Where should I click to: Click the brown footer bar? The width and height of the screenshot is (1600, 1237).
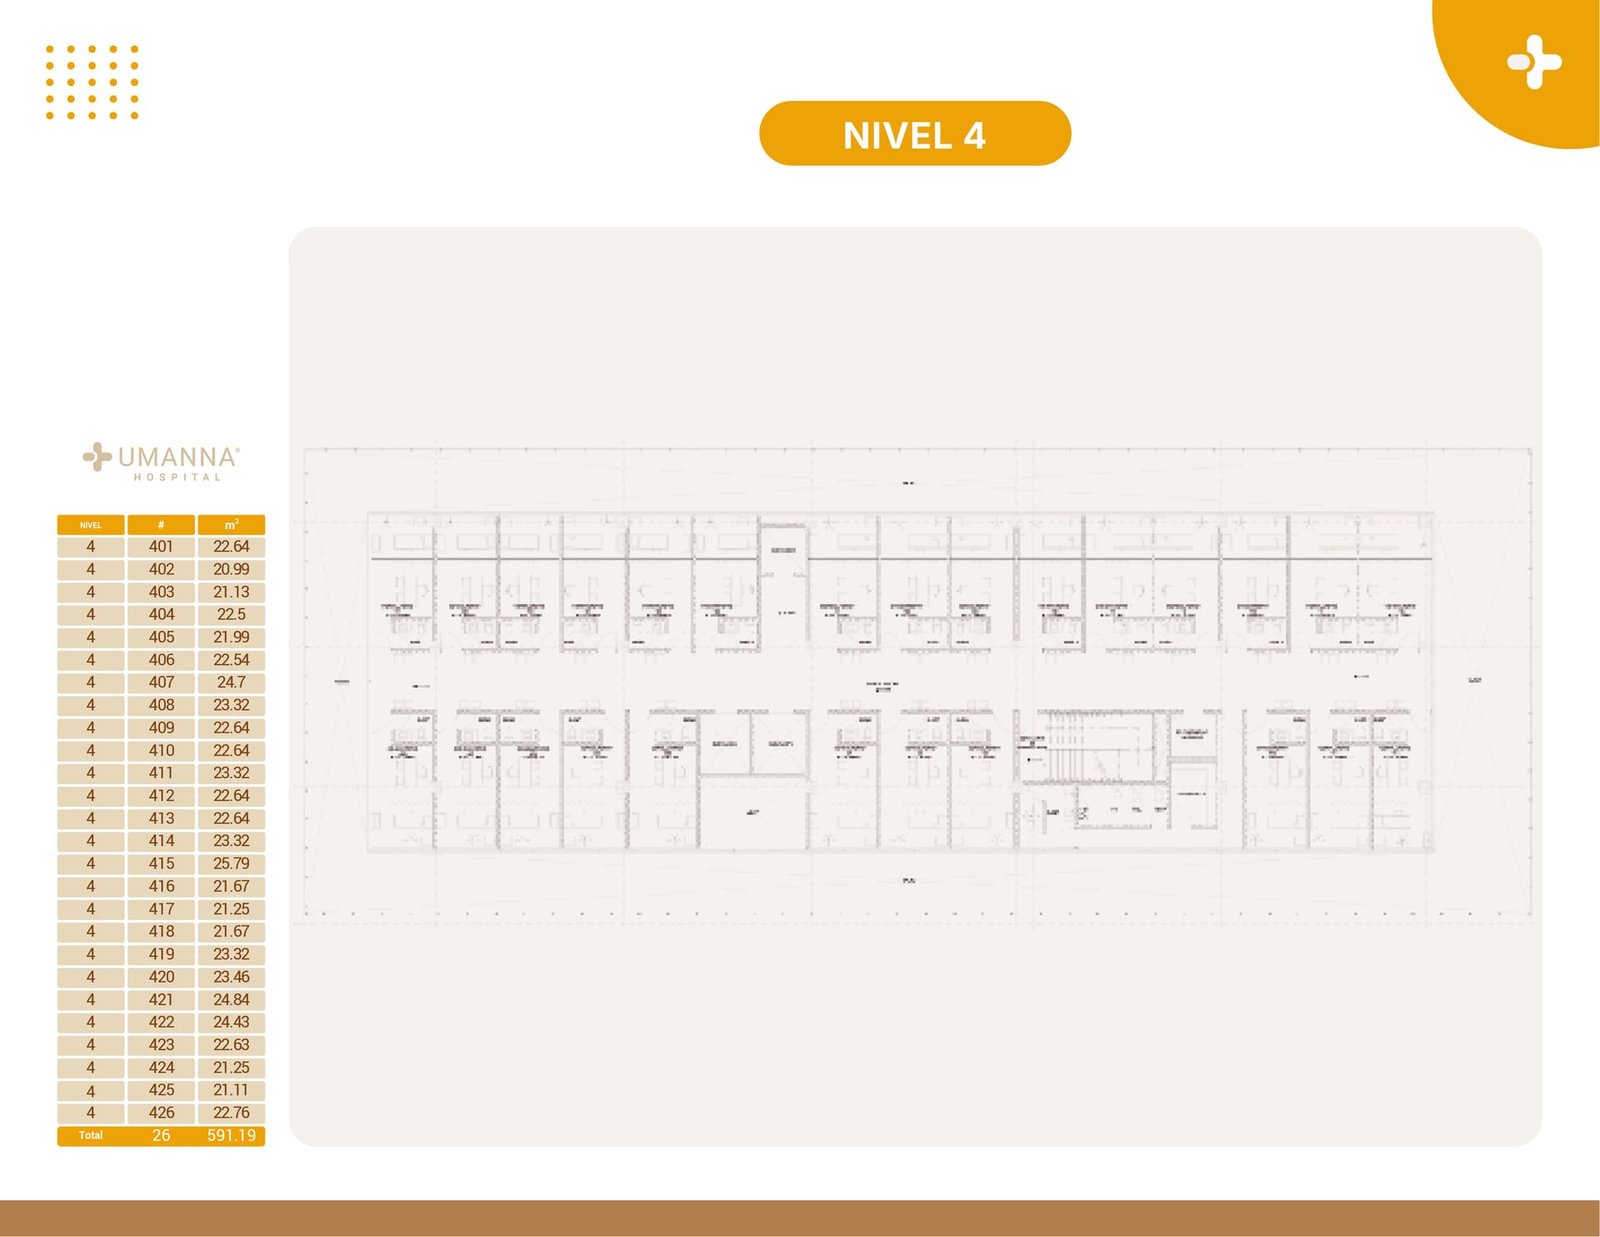pyautogui.click(x=800, y=1218)
